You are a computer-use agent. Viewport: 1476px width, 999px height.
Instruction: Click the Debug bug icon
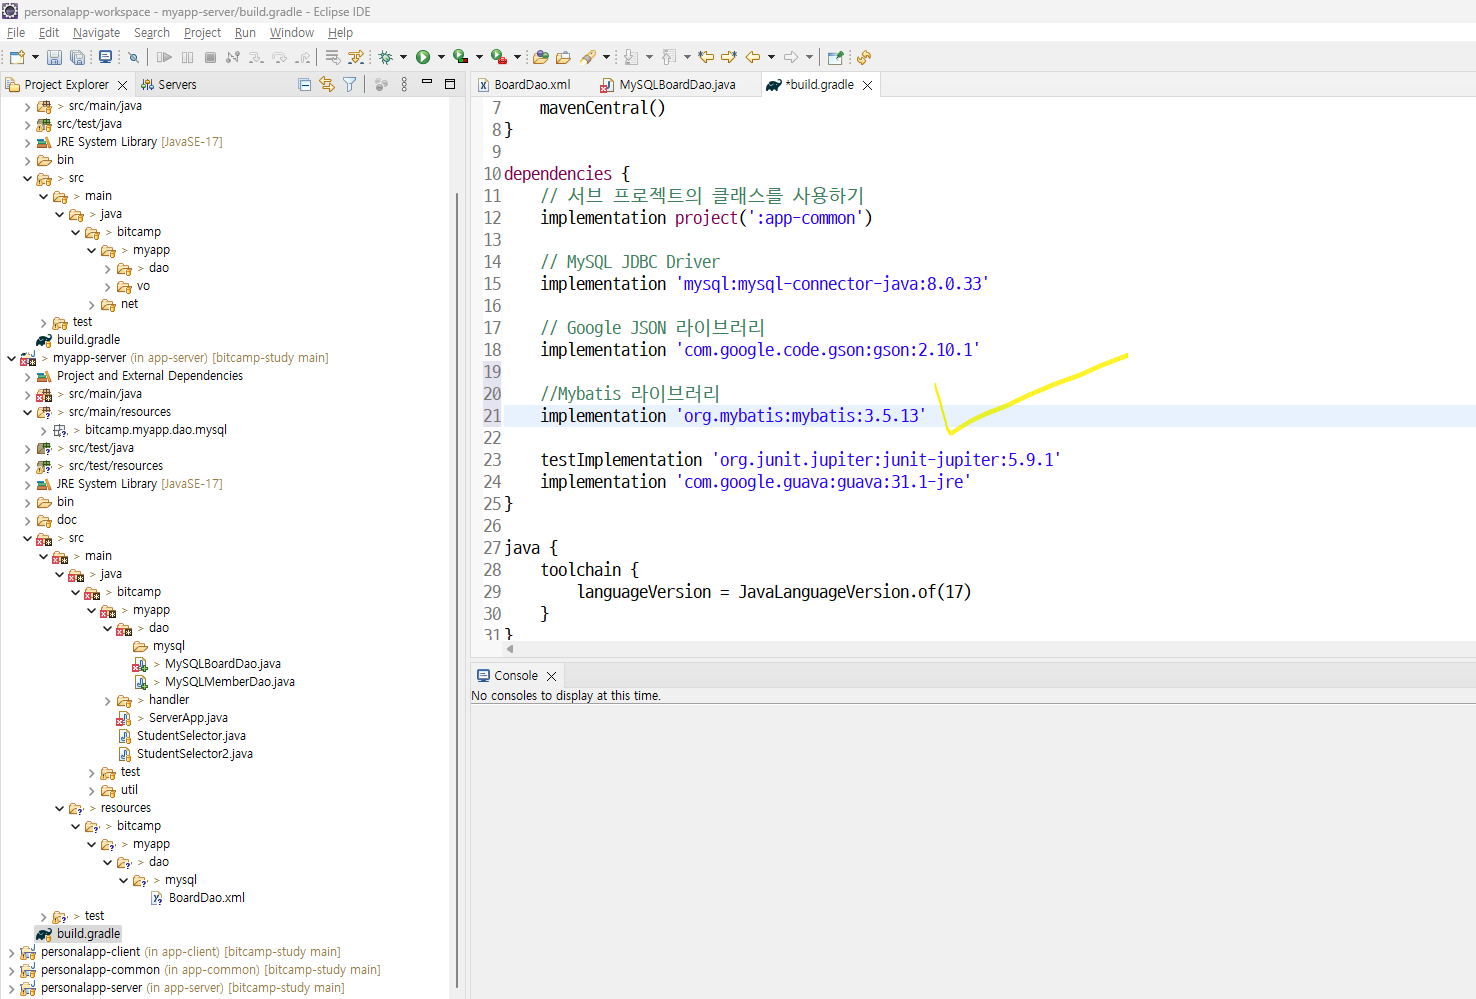pos(385,57)
